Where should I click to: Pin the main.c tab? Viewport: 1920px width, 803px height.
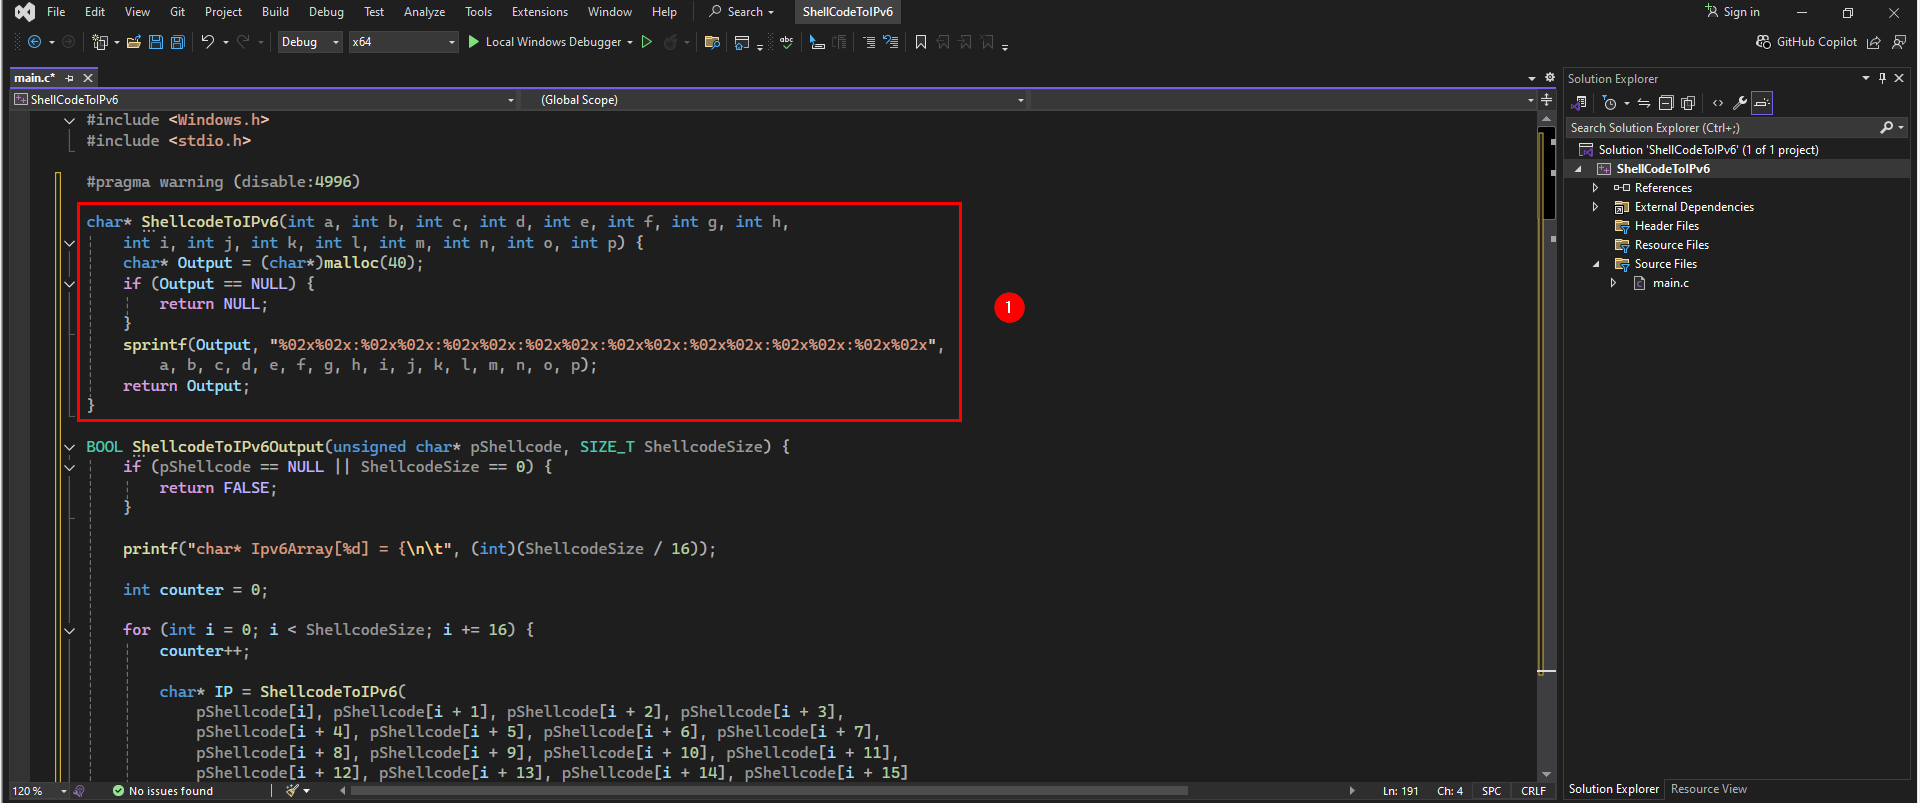click(x=69, y=78)
